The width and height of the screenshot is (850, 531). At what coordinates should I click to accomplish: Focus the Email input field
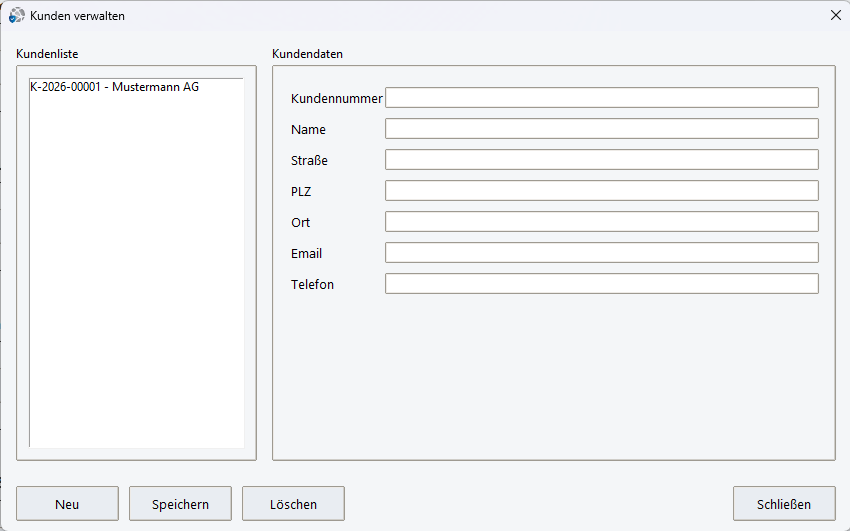click(x=602, y=252)
